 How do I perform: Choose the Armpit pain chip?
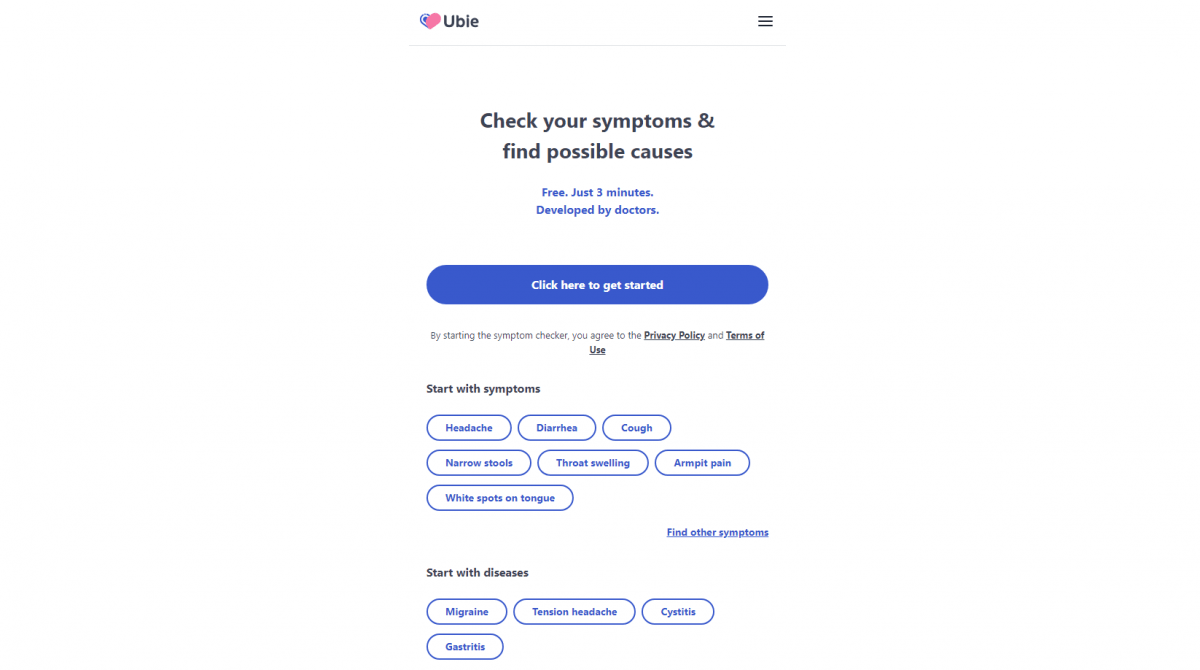(x=702, y=463)
